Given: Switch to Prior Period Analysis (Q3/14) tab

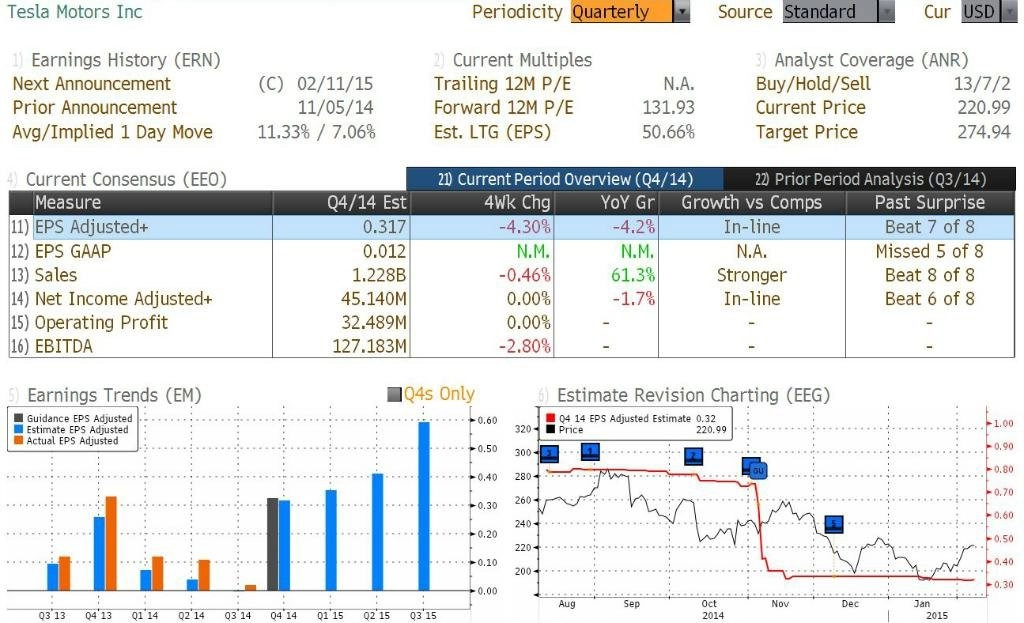Looking at the screenshot, I should tap(870, 179).
